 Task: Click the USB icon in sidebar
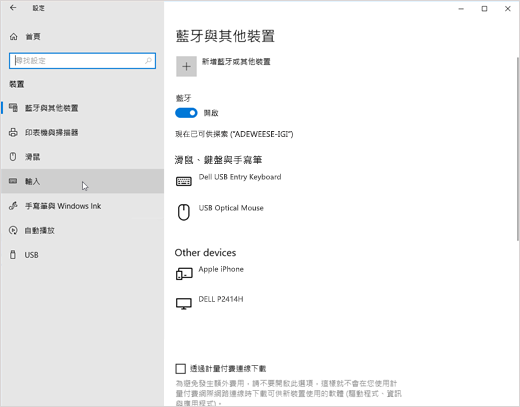(13, 255)
